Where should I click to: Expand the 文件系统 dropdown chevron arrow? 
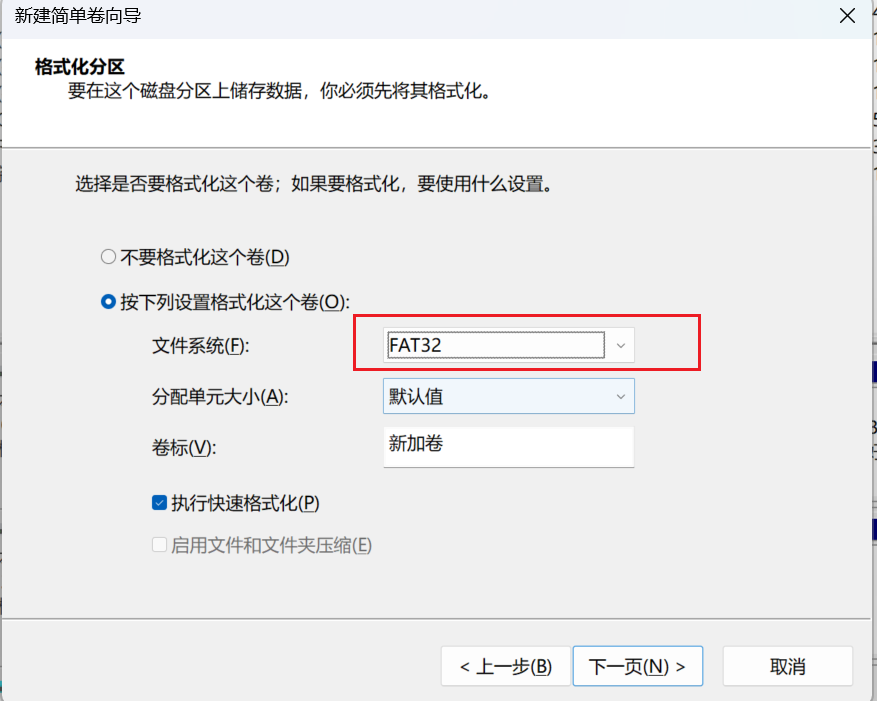coord(621,345)
